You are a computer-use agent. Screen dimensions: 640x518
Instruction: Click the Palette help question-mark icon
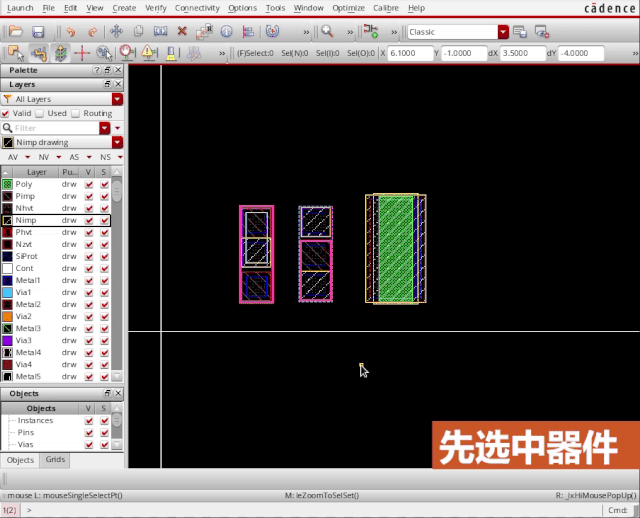coord(96,70)
